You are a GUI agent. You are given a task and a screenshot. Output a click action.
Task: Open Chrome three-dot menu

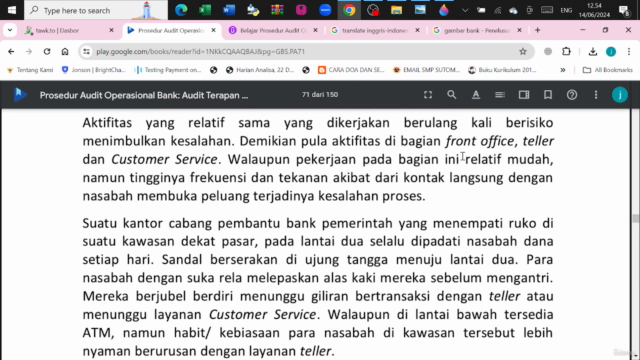click(x=629, y=51)
